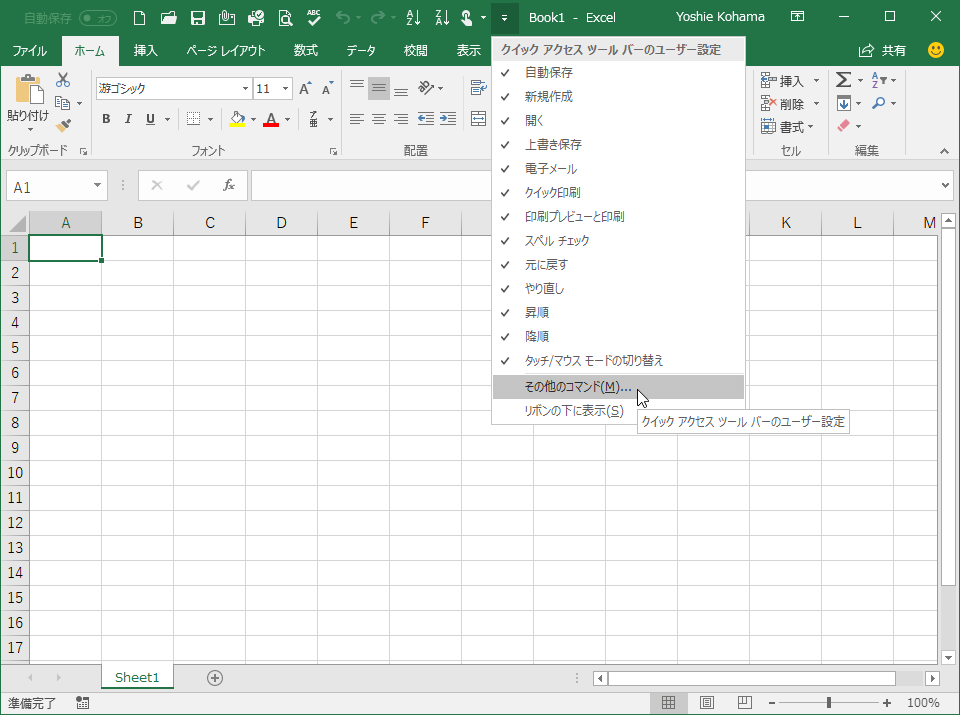Open the font name dropdown 游ゴシック

pos(245,89)
